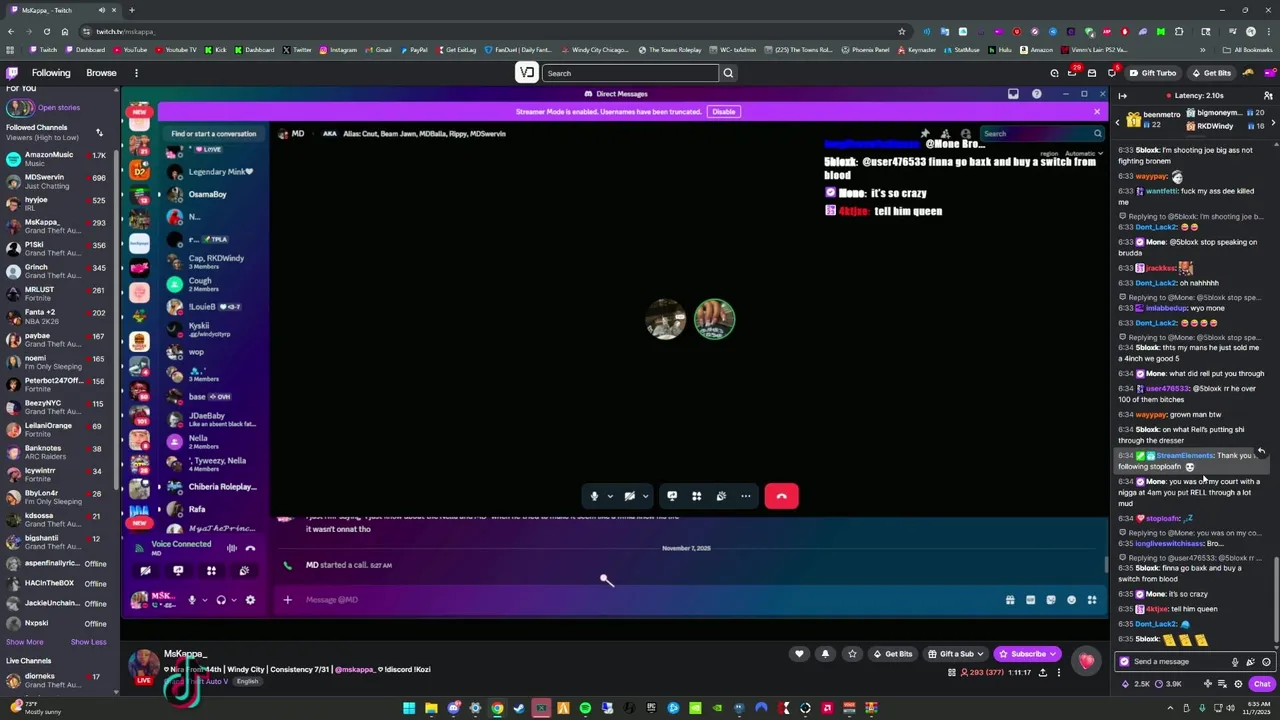Open Discord user settings gear
The height and width of the screenshot is (720, 1280).
pos(250,600)
